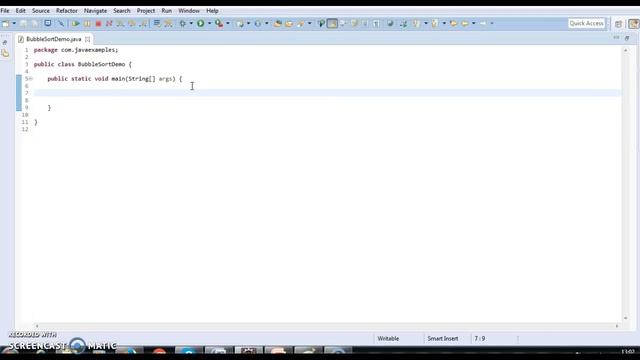Viewport: 640px width, 360px height.
Task: Open the External Tools dropdown arrow
Action: pos(227,24)
